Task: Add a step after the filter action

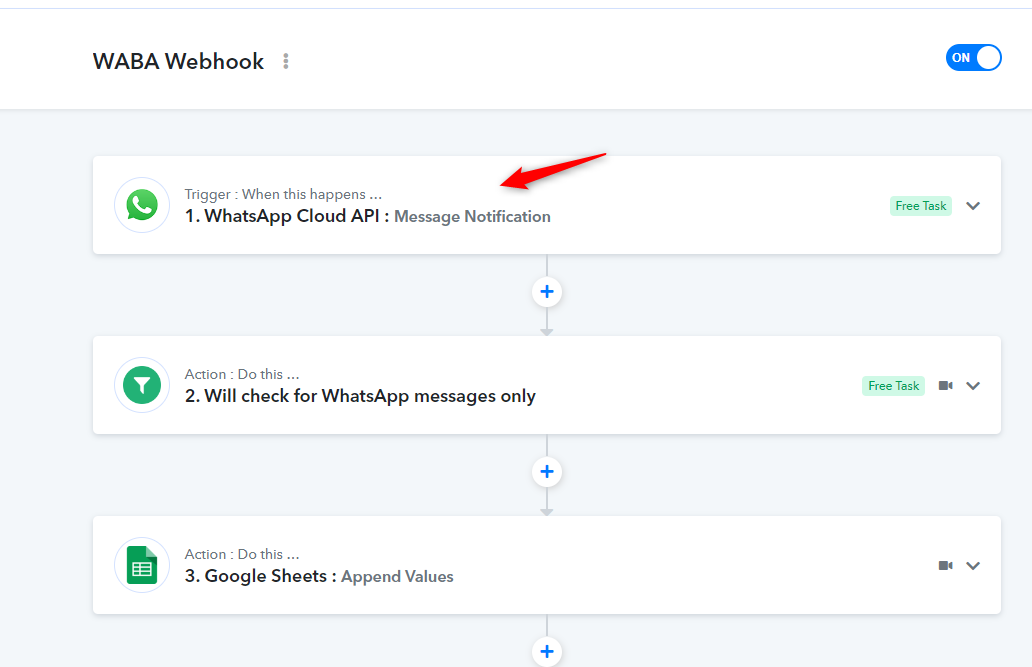Action: click(x=547, y=471)
